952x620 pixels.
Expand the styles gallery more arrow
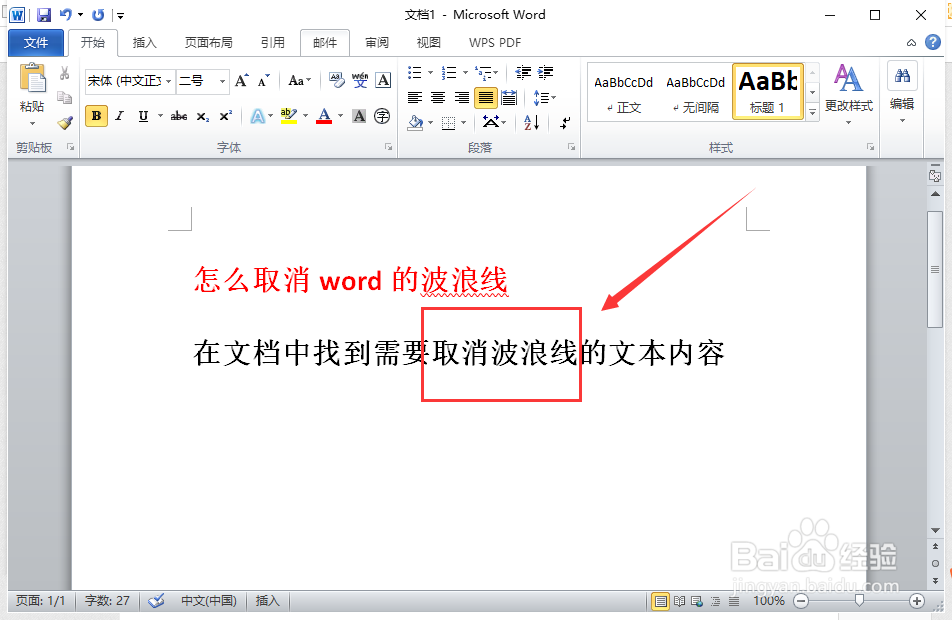tap(812, 112)
